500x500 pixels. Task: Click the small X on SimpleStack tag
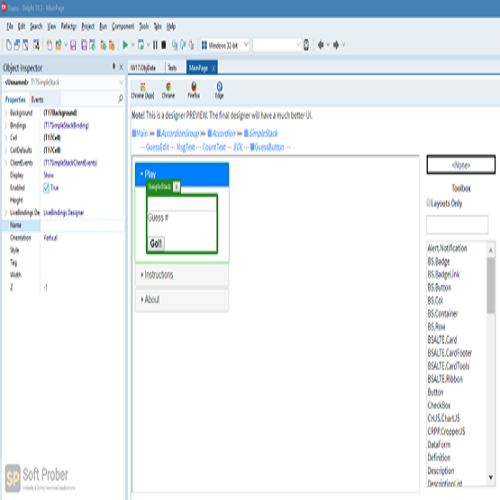click(176, 187)
